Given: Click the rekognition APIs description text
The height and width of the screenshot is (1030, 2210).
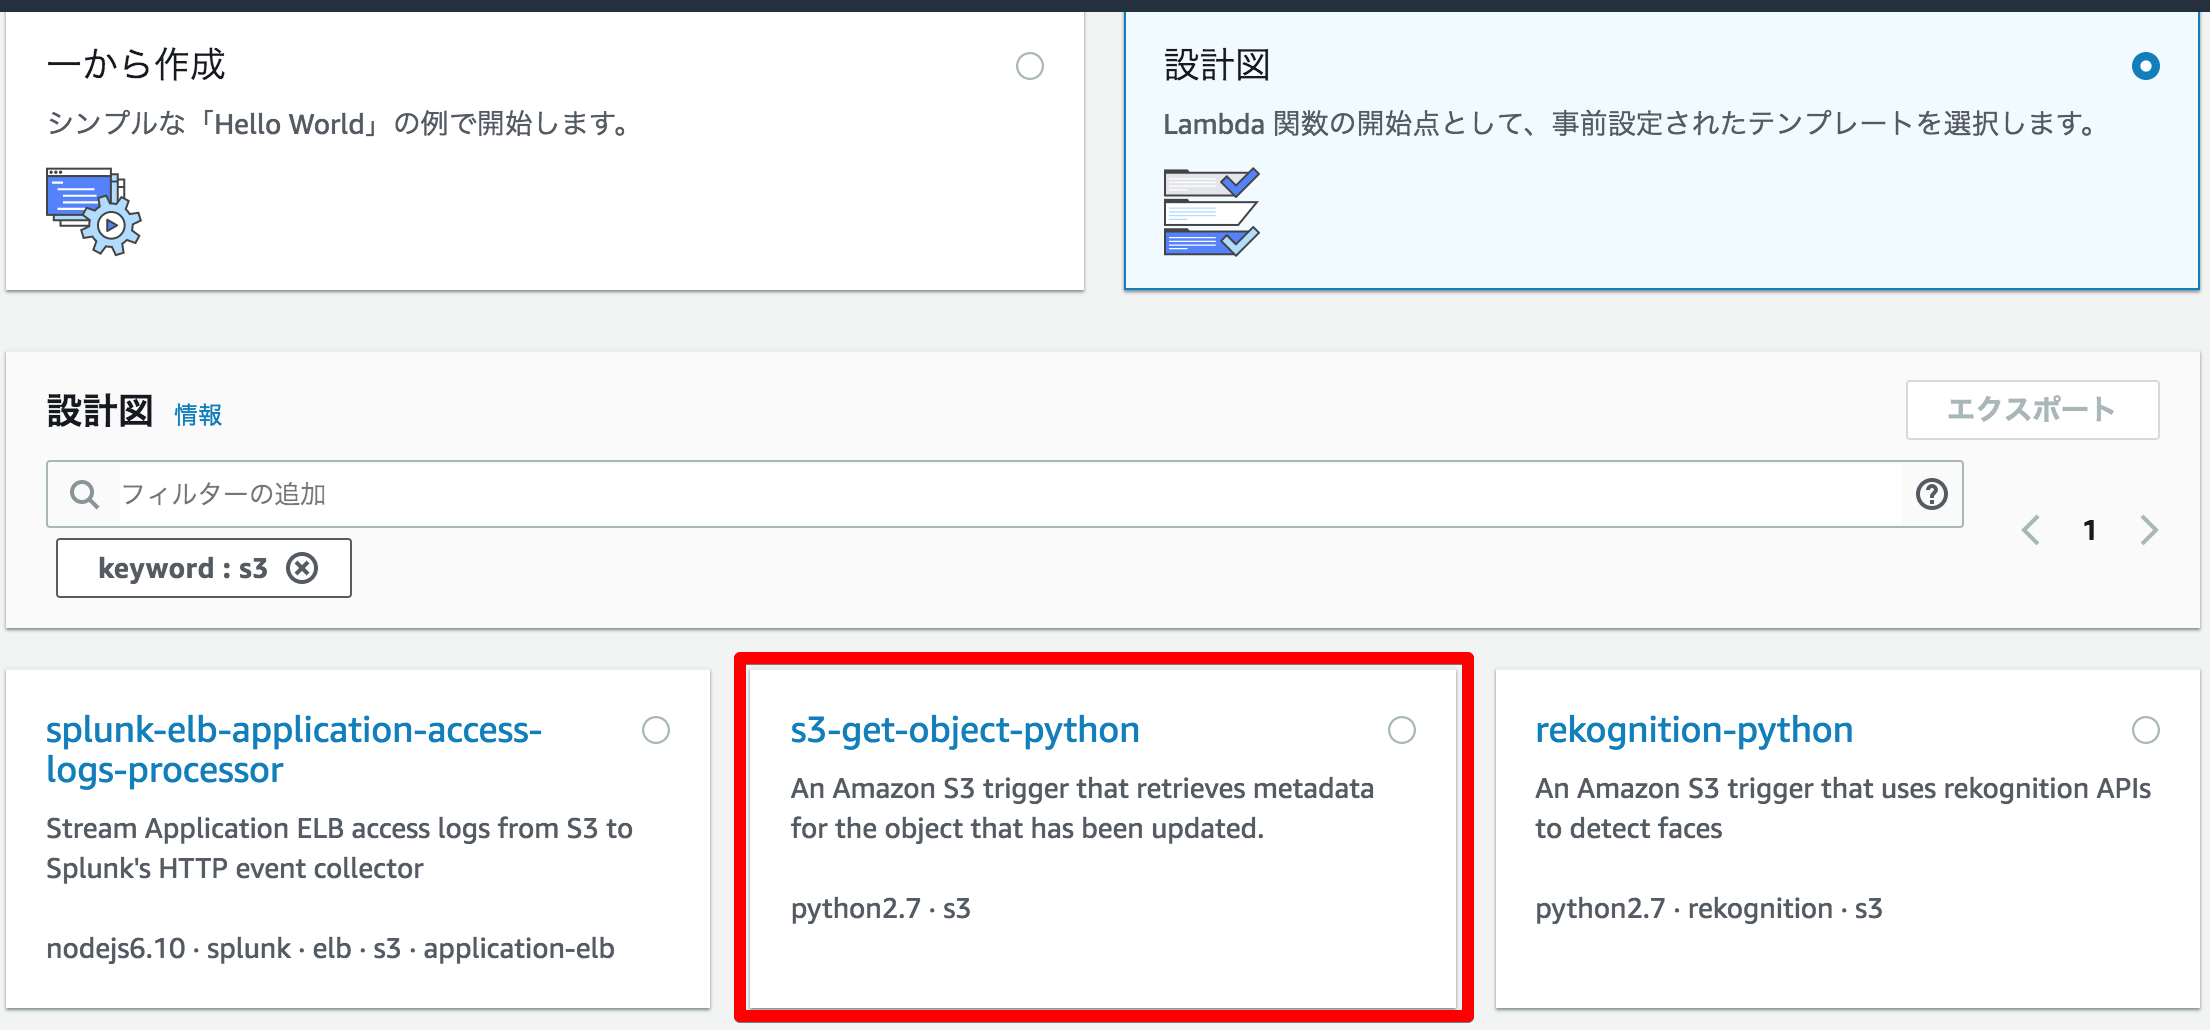Looking at the screenshot, I should (1843, 809).
